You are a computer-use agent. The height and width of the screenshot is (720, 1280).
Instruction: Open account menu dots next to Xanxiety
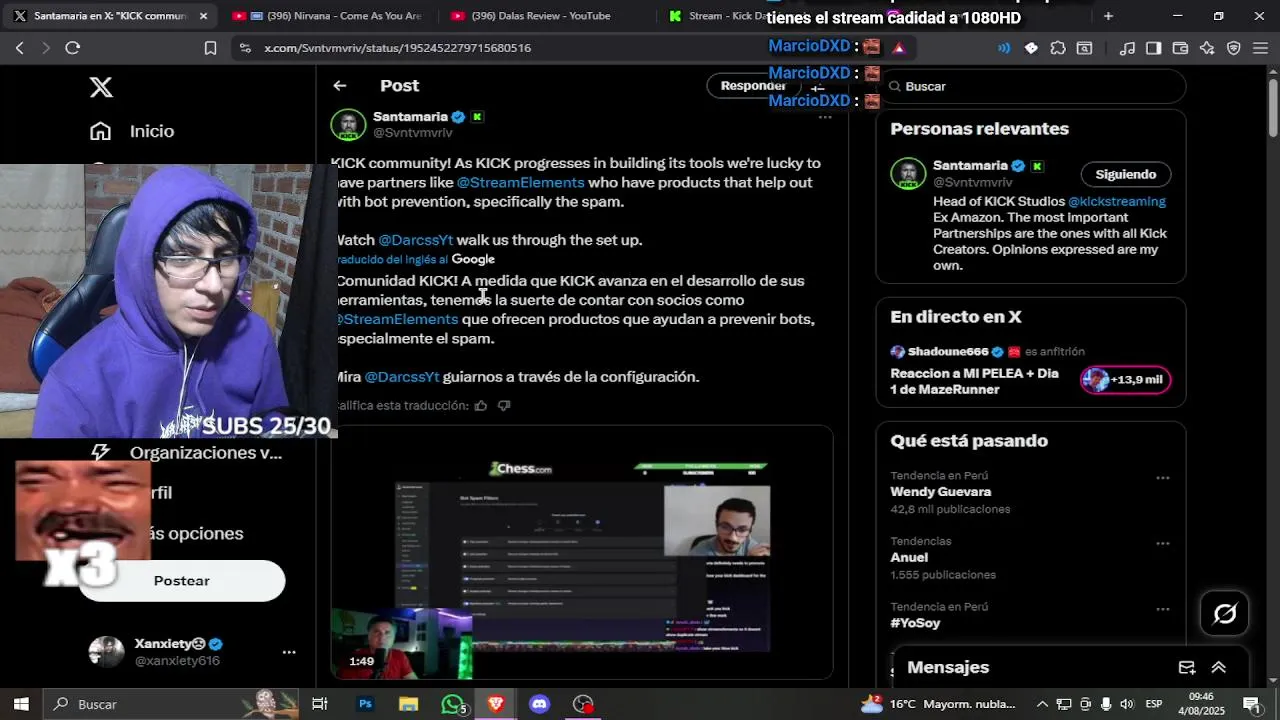289,652
